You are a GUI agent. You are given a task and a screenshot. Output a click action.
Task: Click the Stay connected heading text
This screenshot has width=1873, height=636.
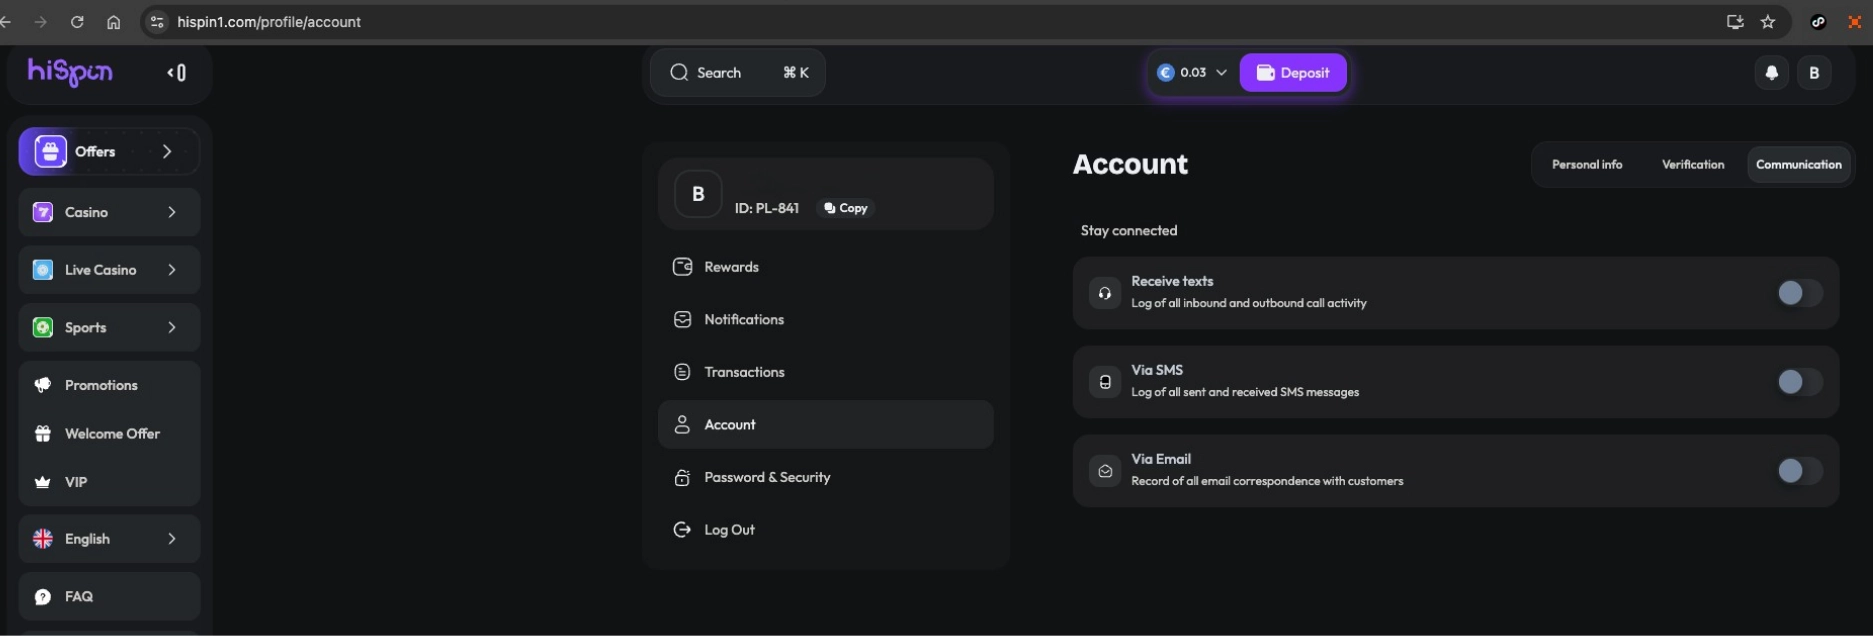point(1129,231)
